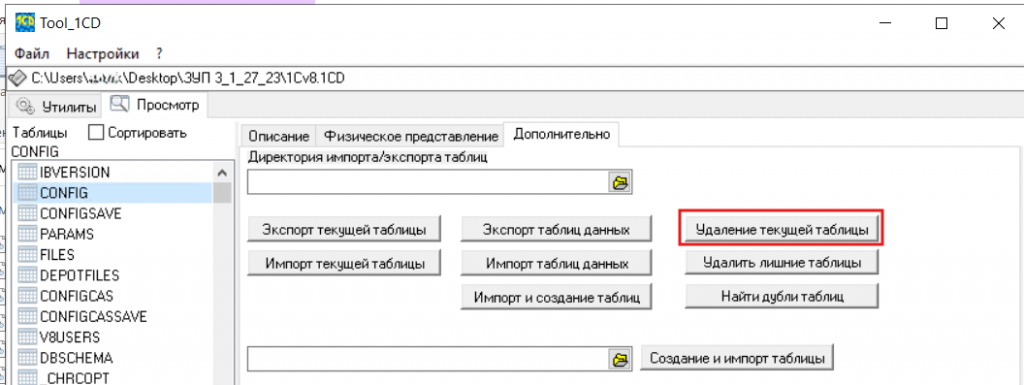Screen dimensions: 1024x385
Task: Select the V8USERS table name
Action: pyautogui.click(x=69, y=337)
